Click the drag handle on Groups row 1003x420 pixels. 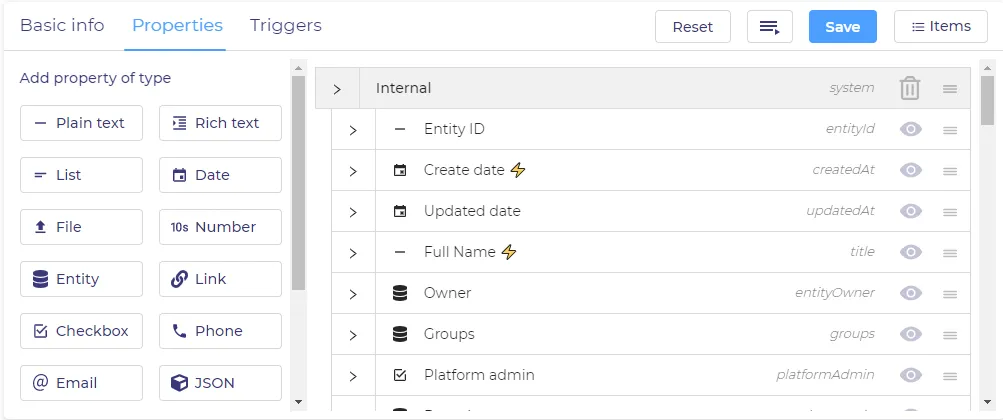point(950,334)
